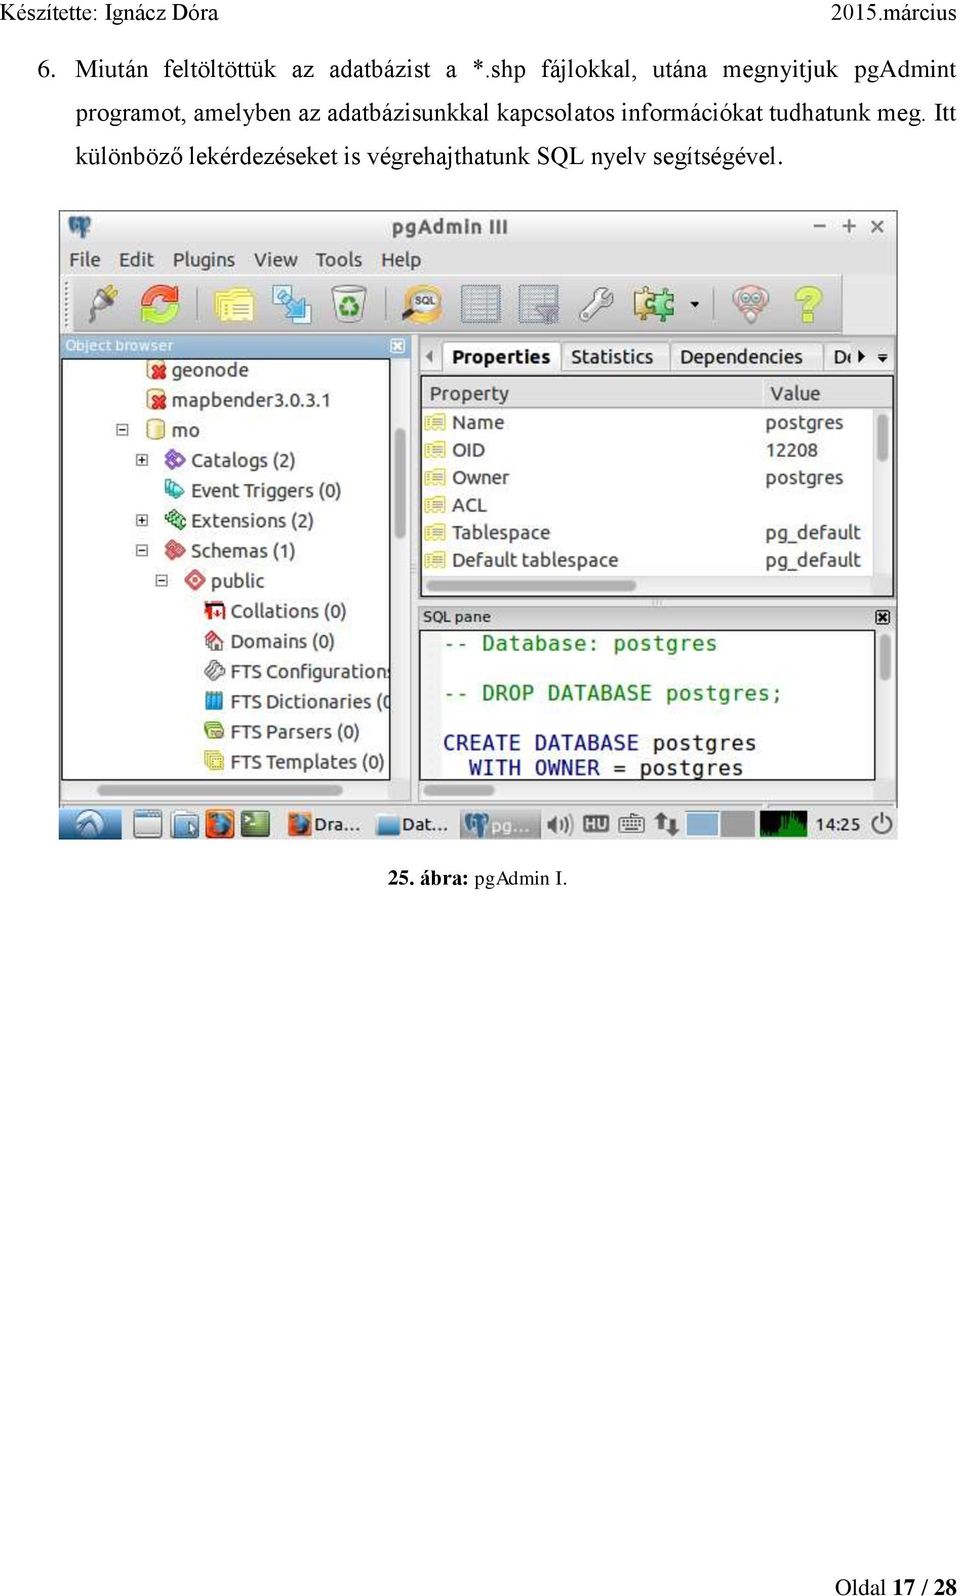The image size is (960, 1596).
Task: Refresh the selected object with the toolbar arrows
Action: coord(160,303)
